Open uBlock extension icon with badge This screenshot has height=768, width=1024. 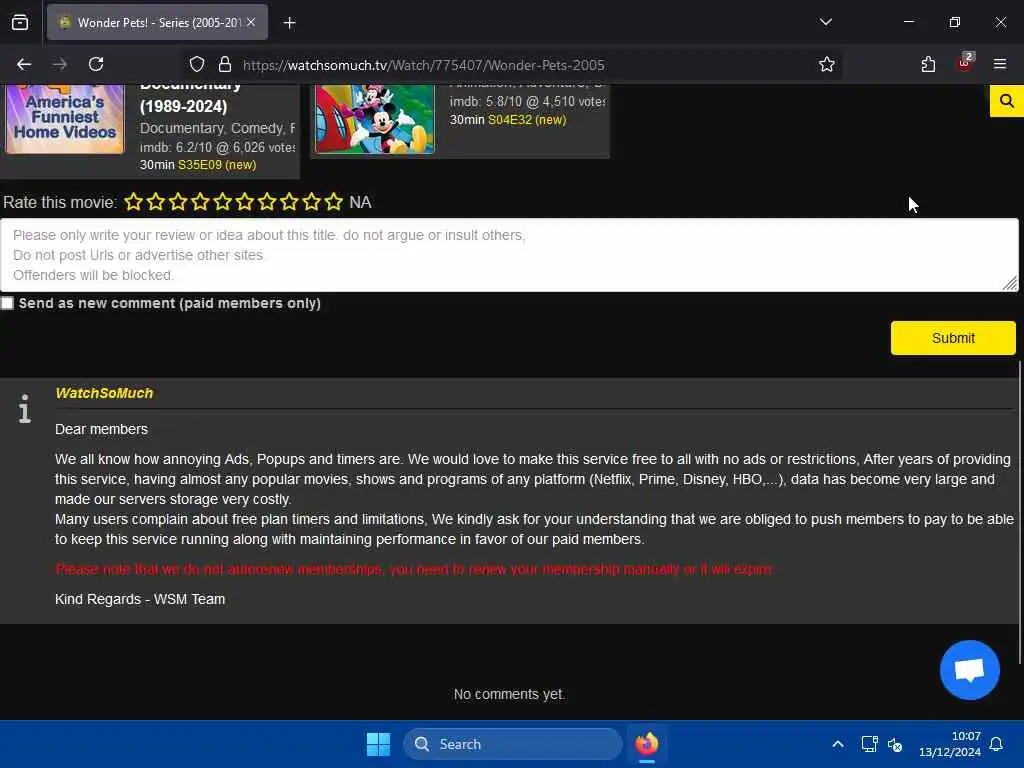pos(965,63)
